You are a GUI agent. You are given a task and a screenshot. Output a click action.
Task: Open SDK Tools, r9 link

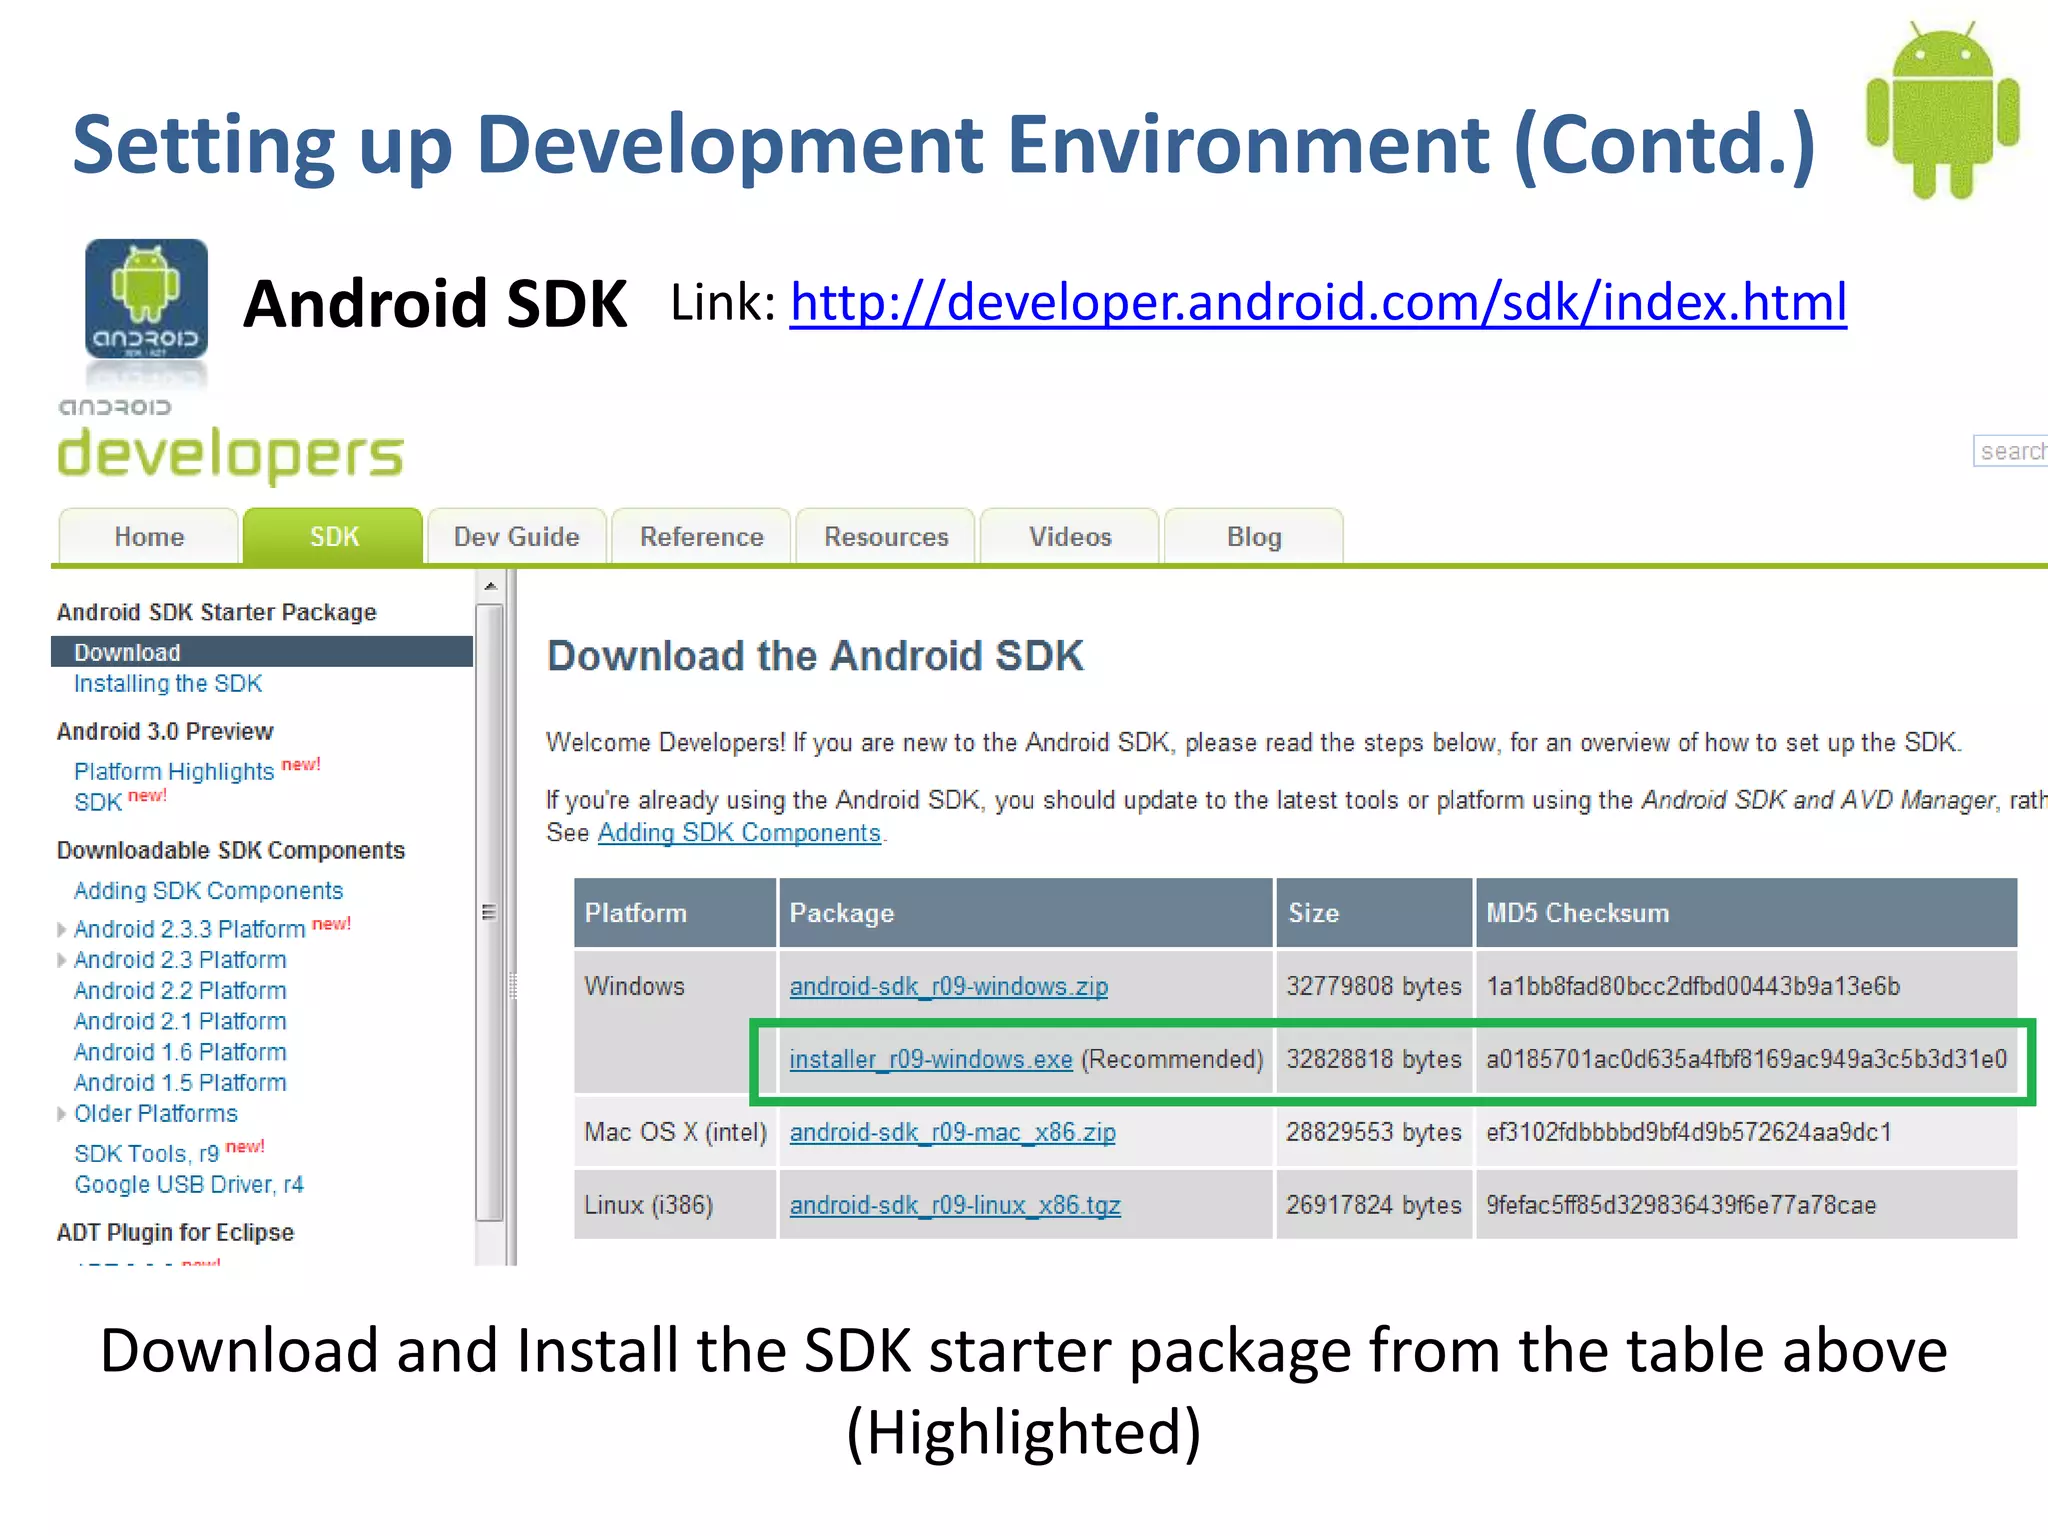coord(146,1154)
